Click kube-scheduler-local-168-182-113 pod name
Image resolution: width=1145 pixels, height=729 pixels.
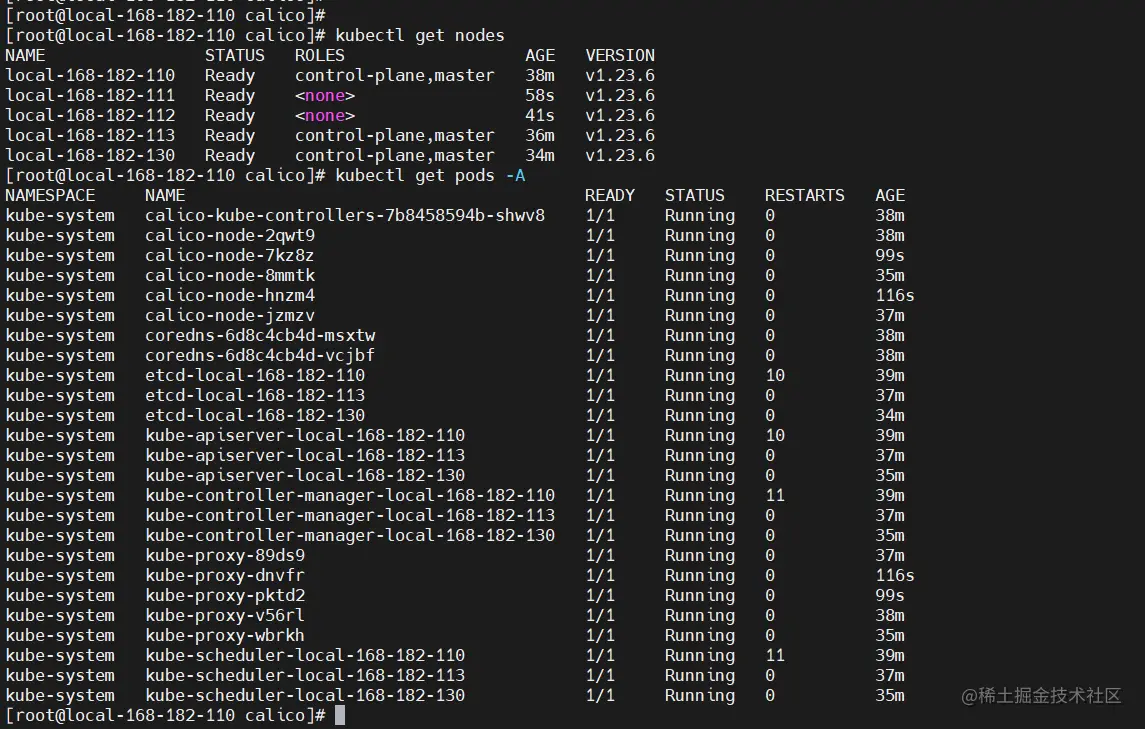(305, 676)
